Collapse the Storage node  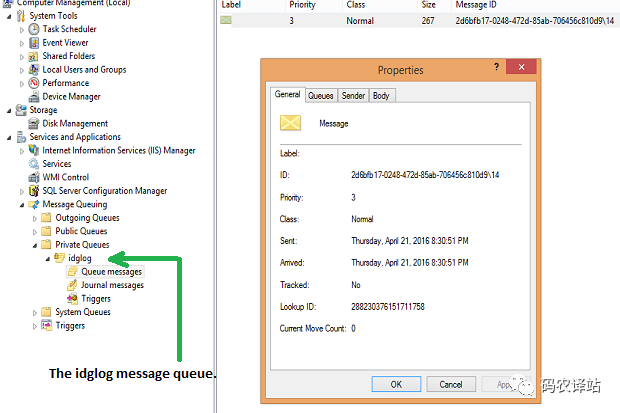(x=9, y=111)
